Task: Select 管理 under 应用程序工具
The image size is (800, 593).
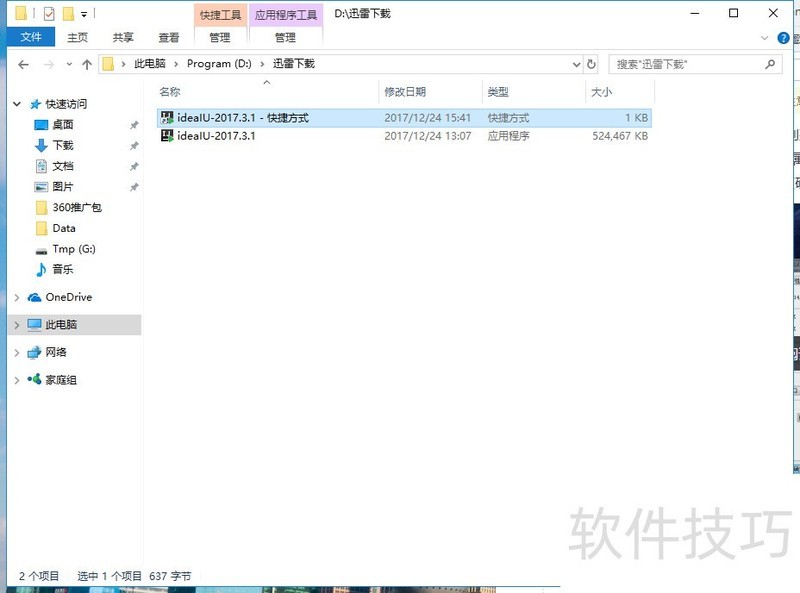Action: pyautogui.click(x=285, y=37)
